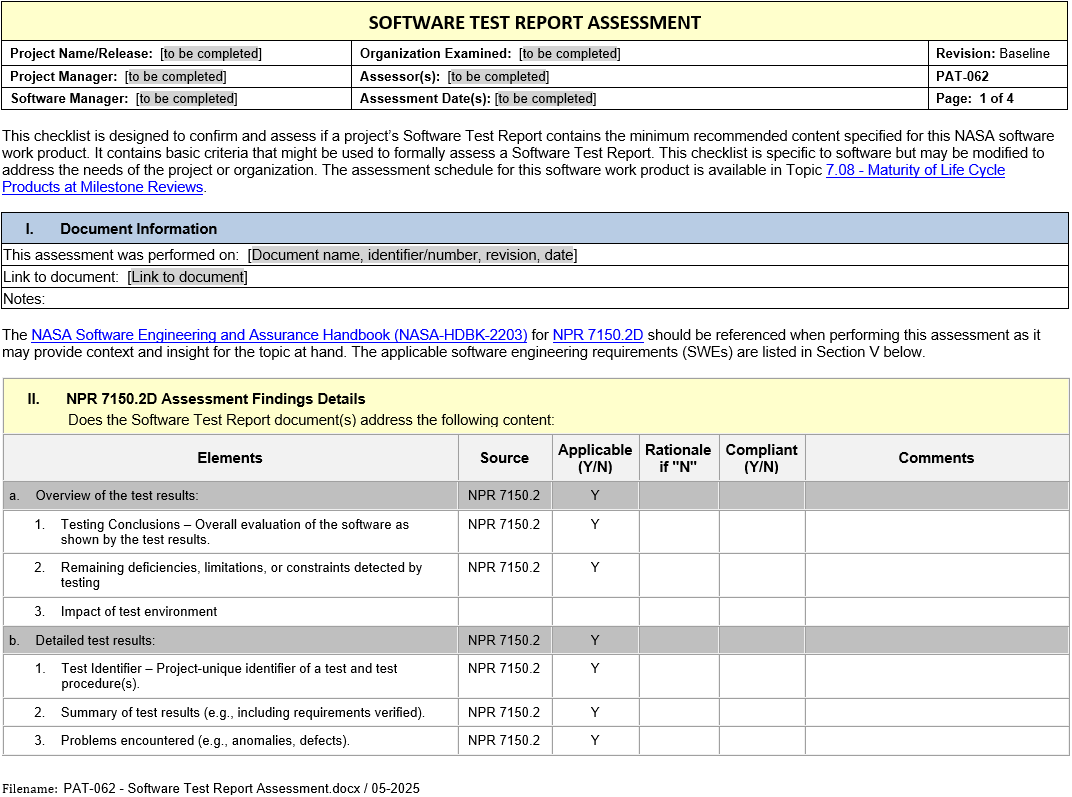Click Comments cell for Remaining deficiencies row
1072x797 pixels.
pos(936,575)
